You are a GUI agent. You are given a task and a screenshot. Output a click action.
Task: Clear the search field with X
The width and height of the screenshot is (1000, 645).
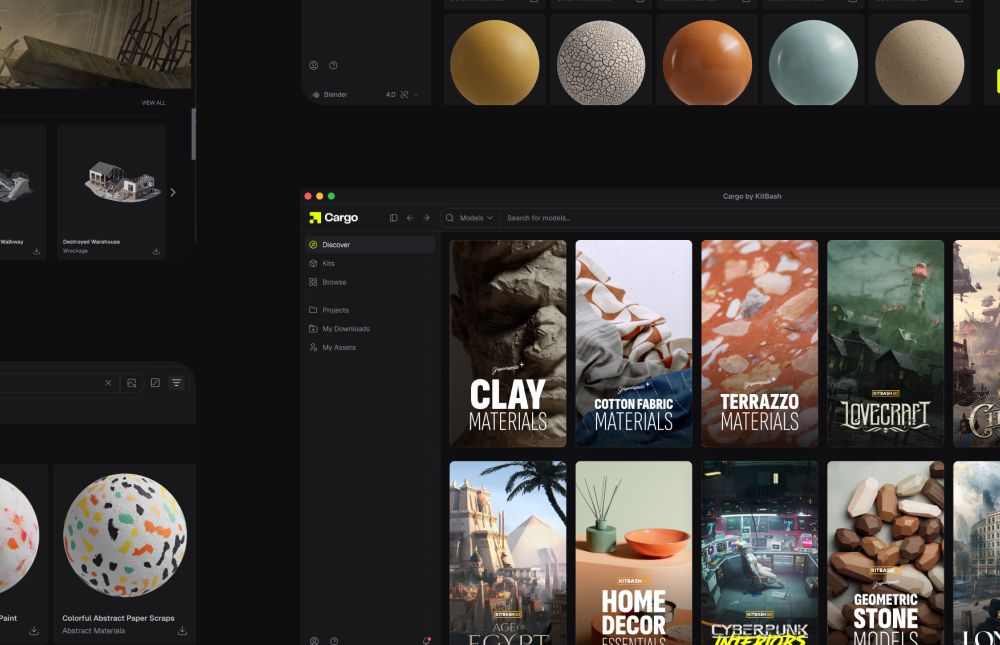[x=108, y=383]
